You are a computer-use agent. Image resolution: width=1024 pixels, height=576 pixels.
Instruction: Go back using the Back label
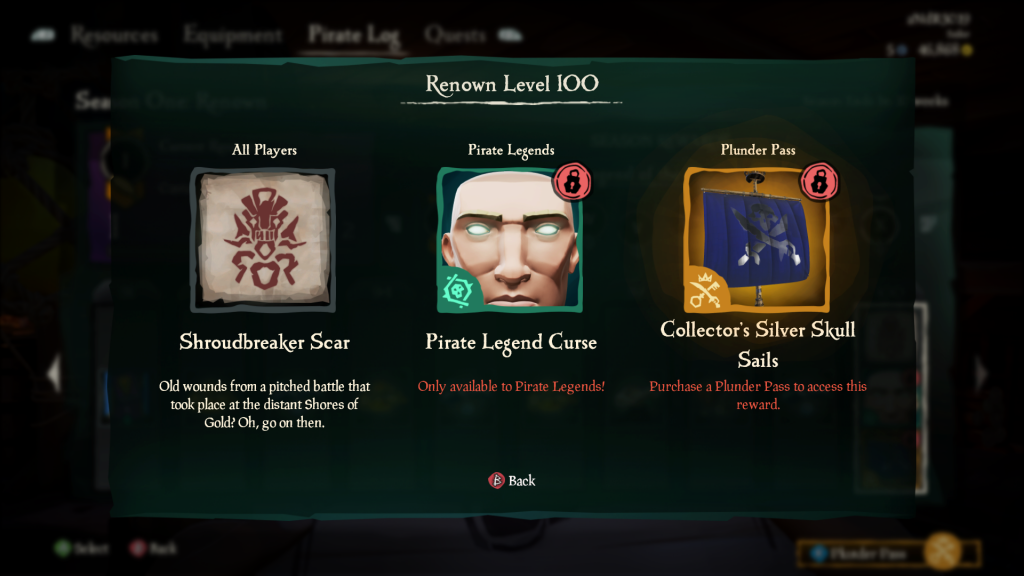pos(522,481)
